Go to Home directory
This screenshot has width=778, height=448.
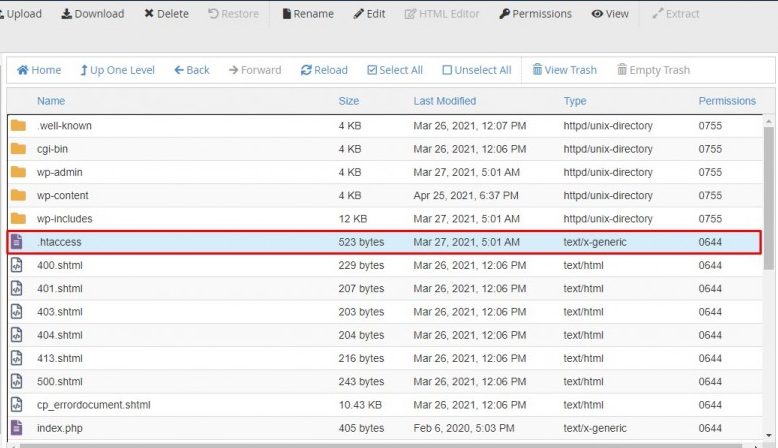[39, 70]
